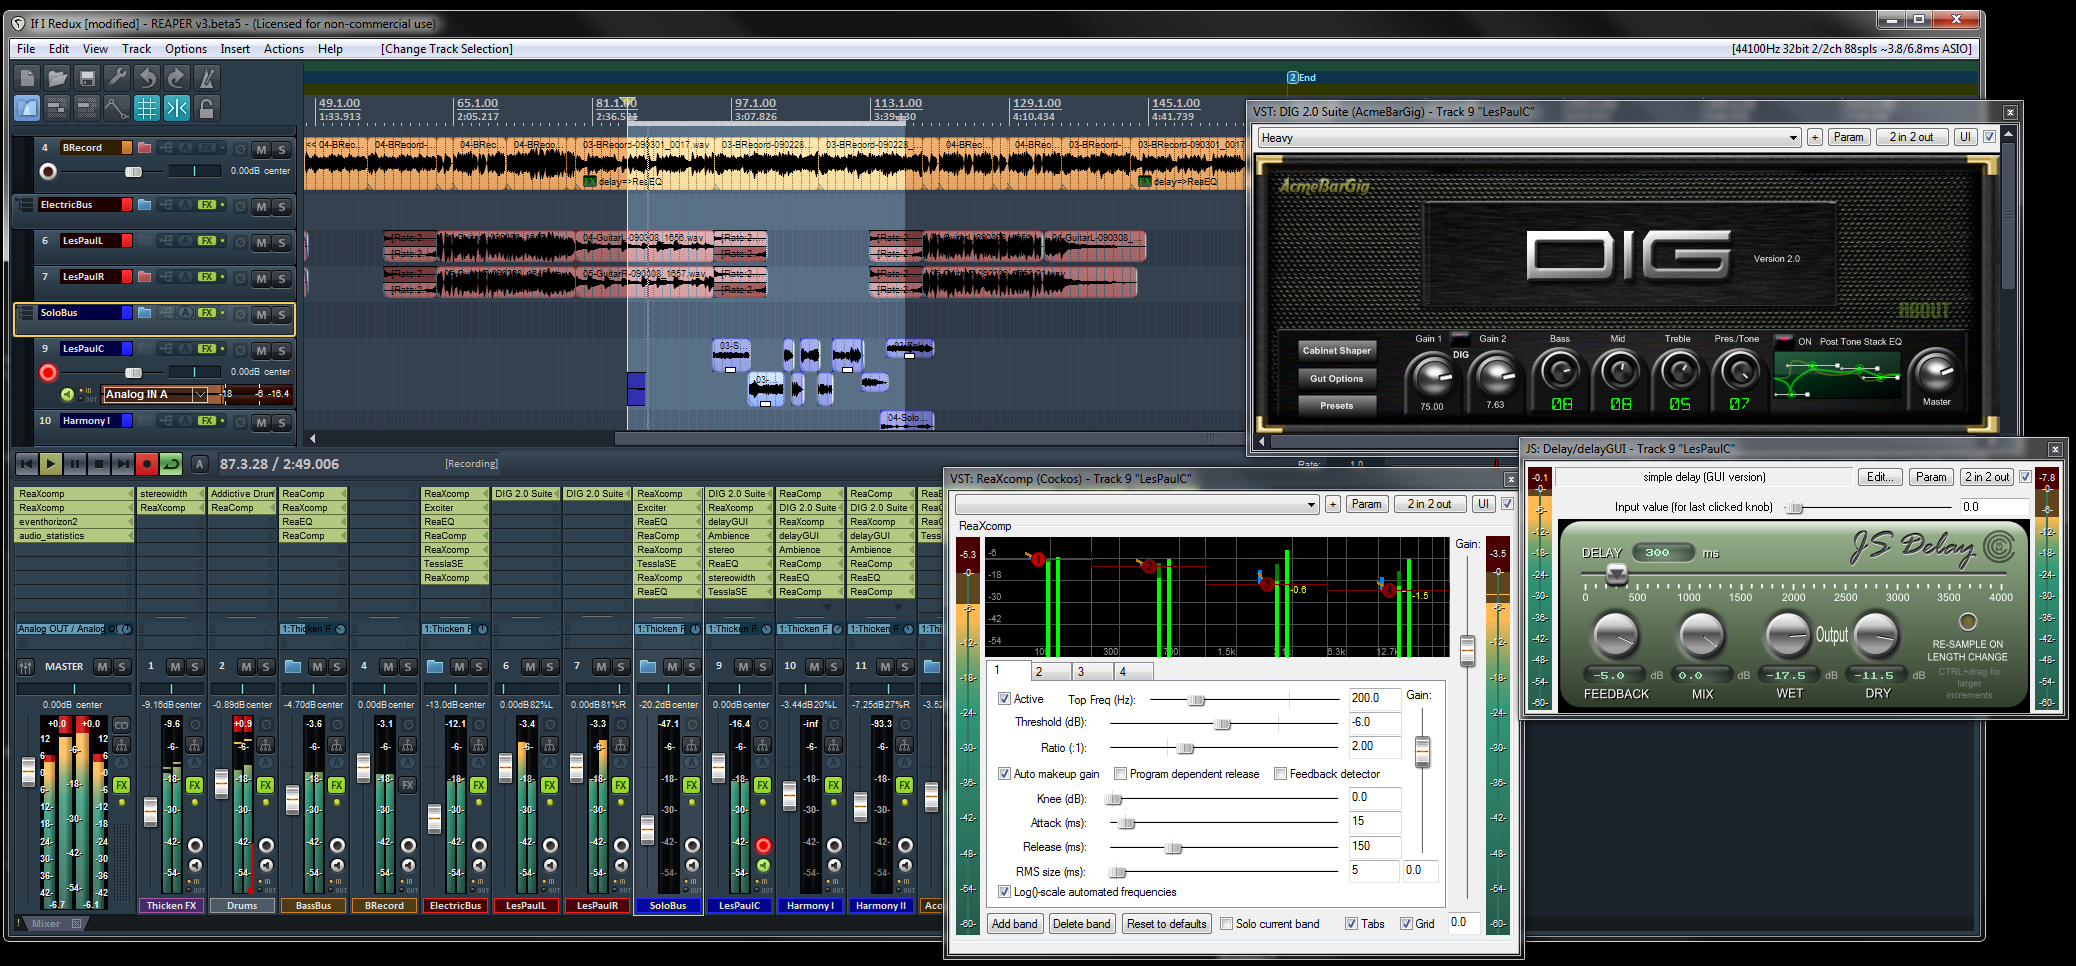
Task: Toggle SoloBus folder icon in track panel
Action: [x=144, y=313]
